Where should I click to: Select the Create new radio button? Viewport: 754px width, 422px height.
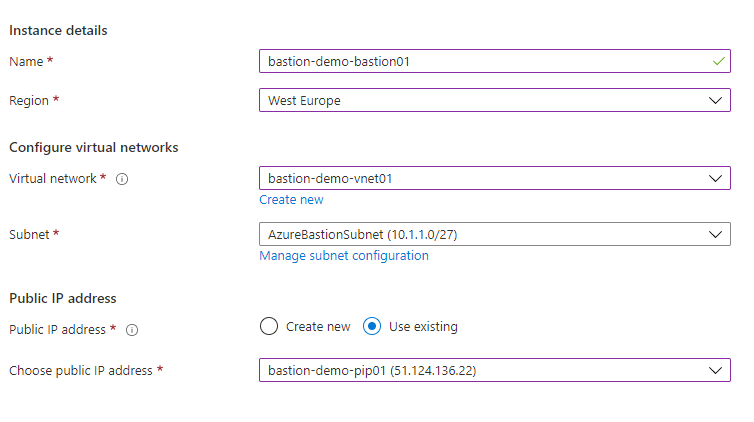click(x=269, y=326)
